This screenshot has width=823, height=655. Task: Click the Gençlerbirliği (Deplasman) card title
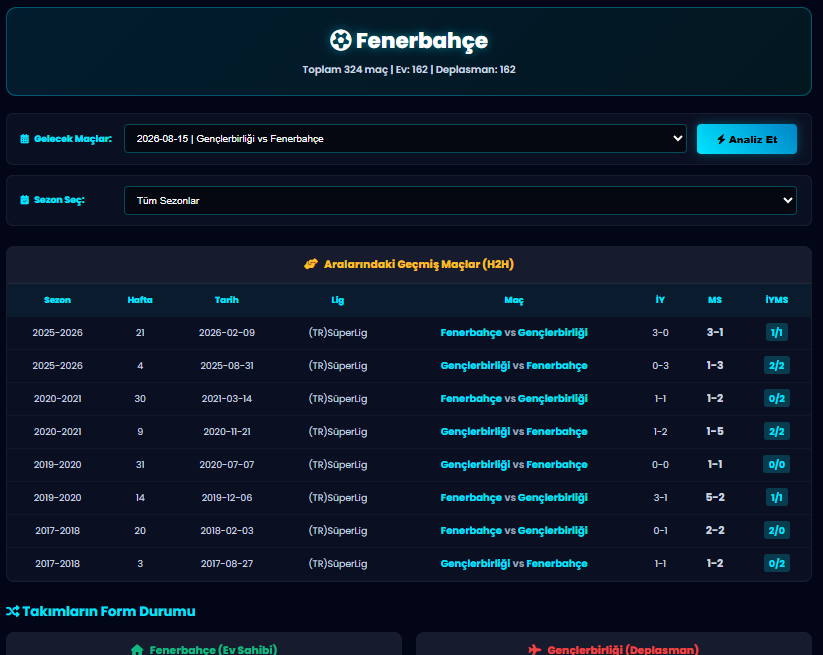[x=623, y=650]
